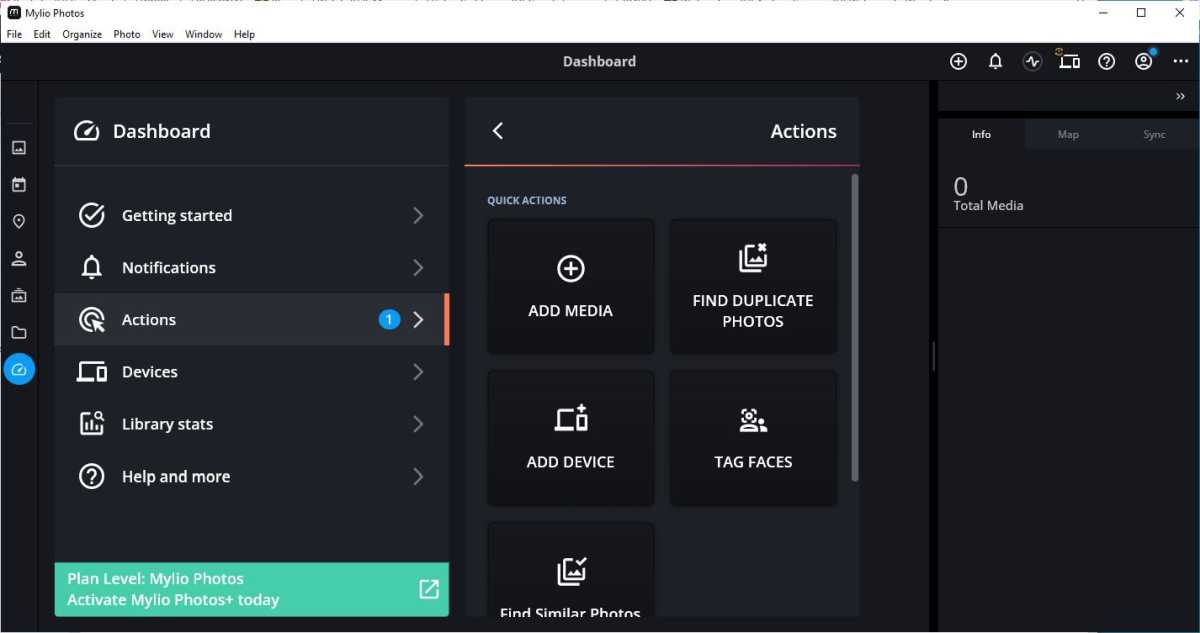The width and height of the screenshot is (1200, 633).
Task: Click the Devices icon in Dashboard list
Action: tap(92, 372)
